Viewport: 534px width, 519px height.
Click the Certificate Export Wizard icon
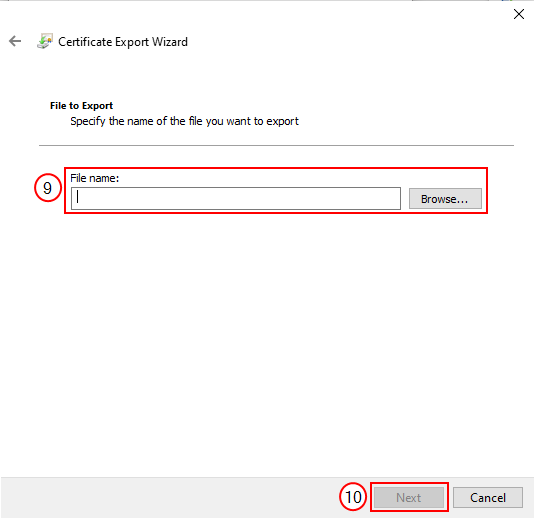click(45, 41)
